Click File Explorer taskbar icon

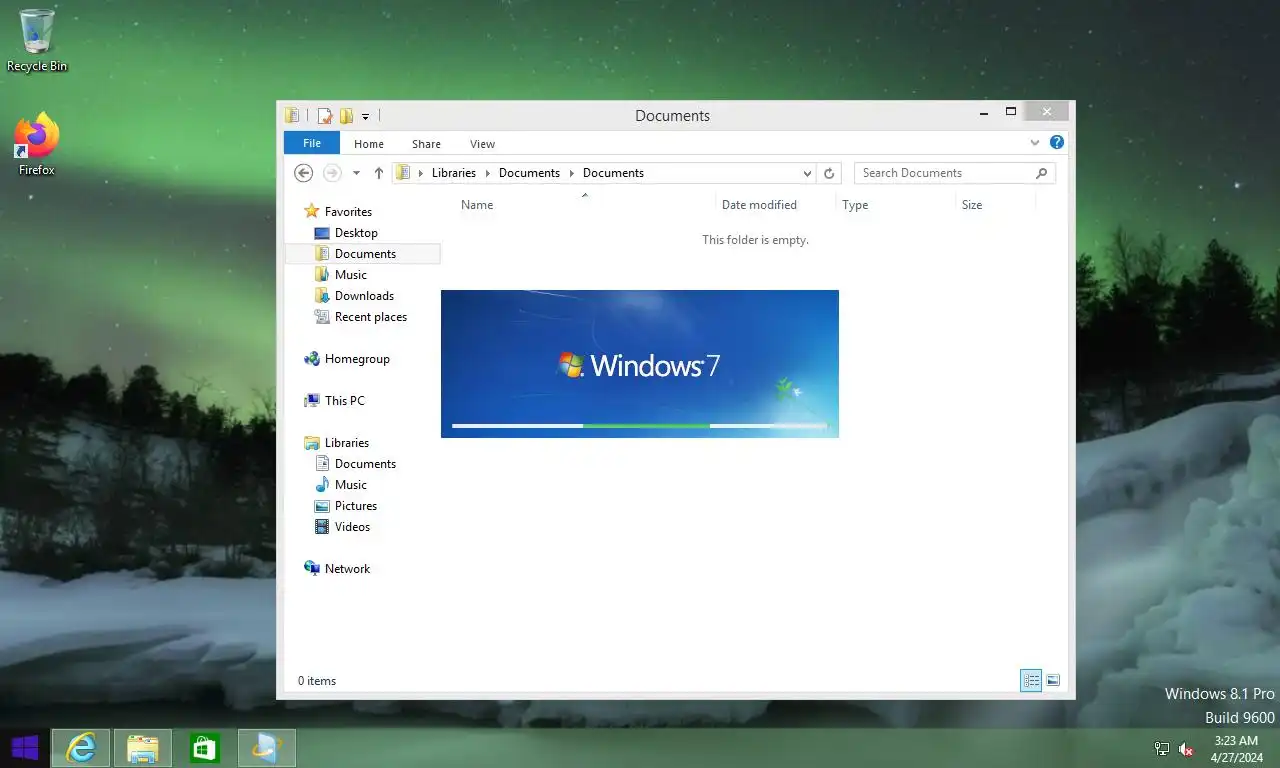click(143, 748)
